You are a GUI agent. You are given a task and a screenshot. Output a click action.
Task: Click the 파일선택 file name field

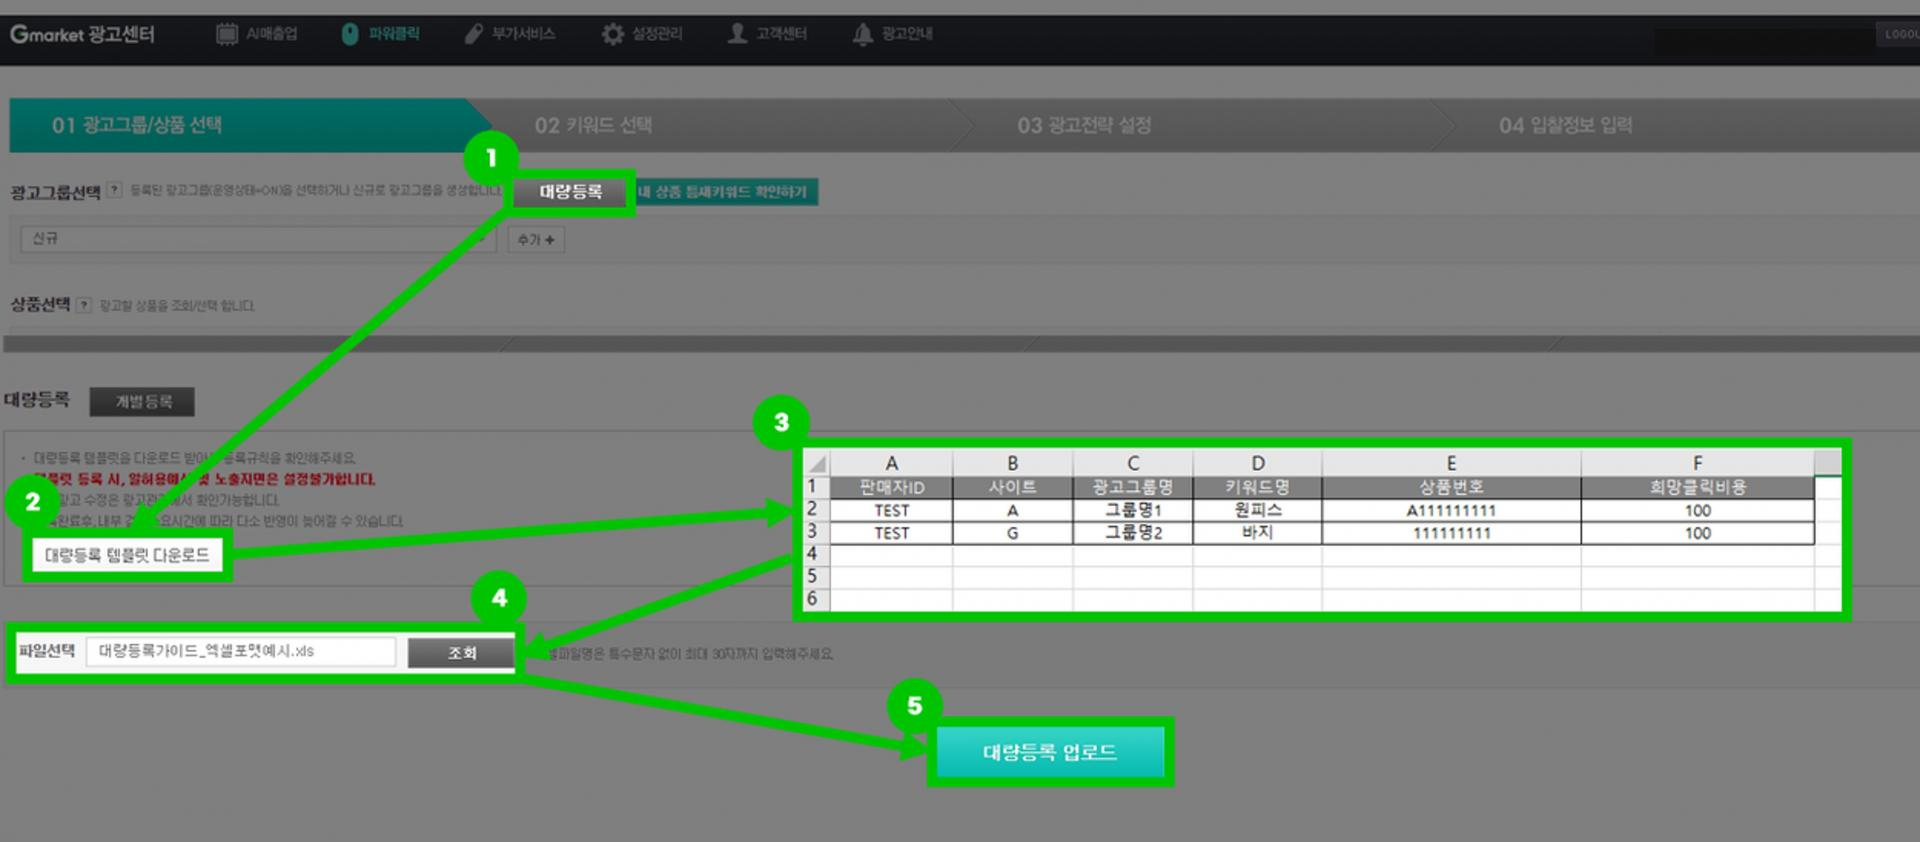coord(241,651)
